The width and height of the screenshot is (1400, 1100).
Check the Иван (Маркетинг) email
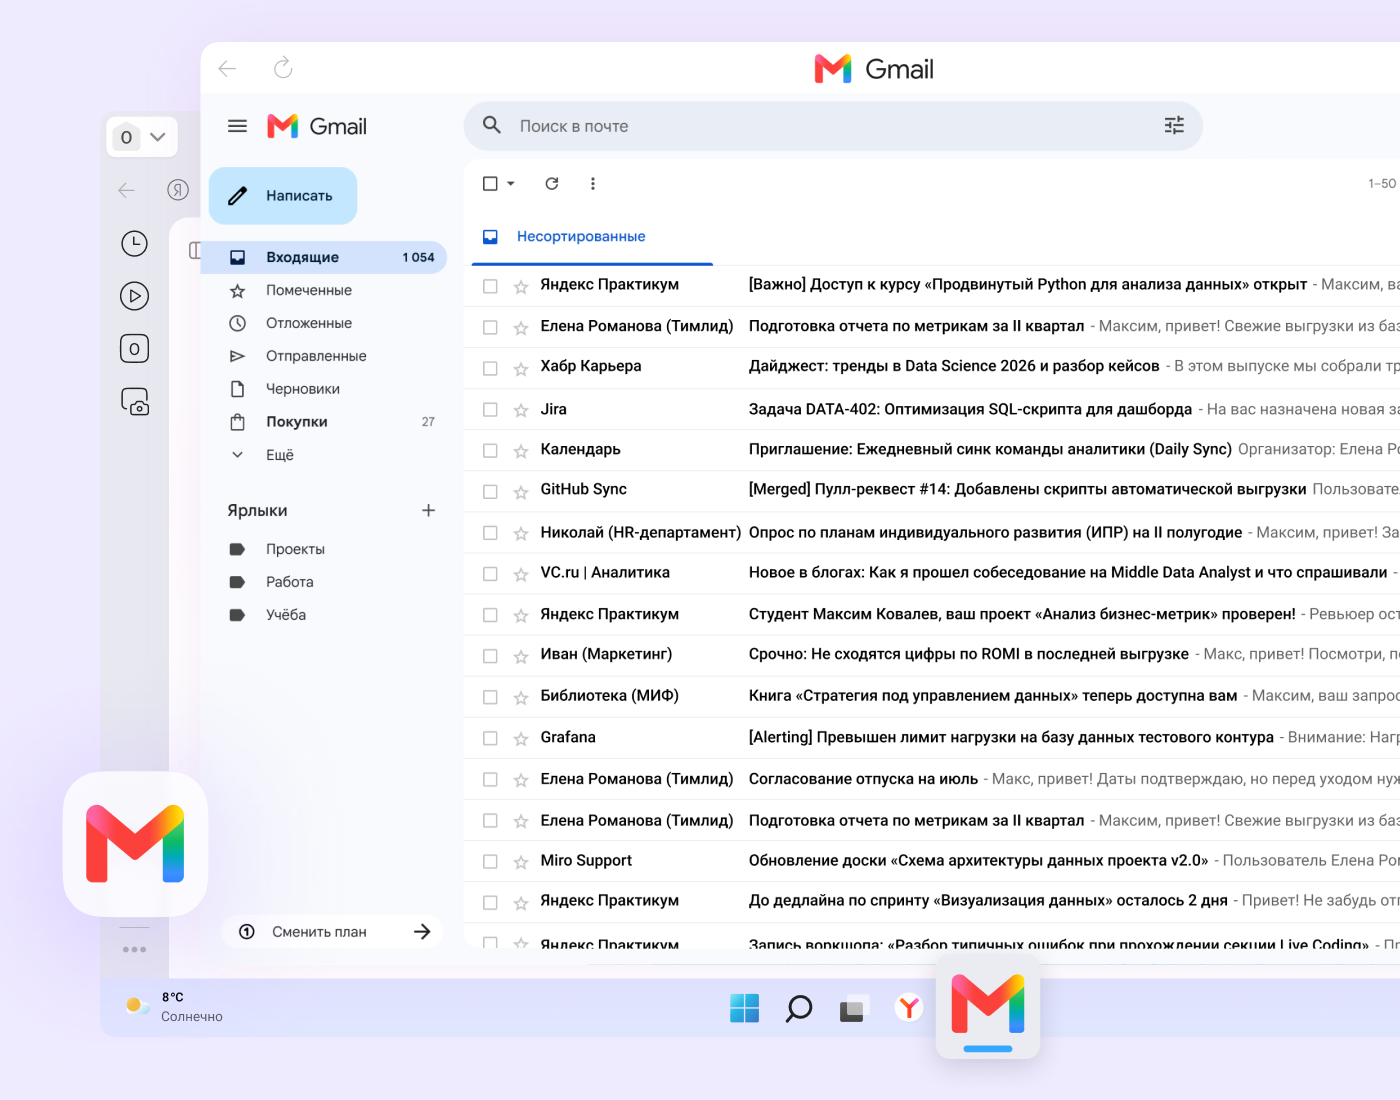pyautogui.click(x=490, y=656)
